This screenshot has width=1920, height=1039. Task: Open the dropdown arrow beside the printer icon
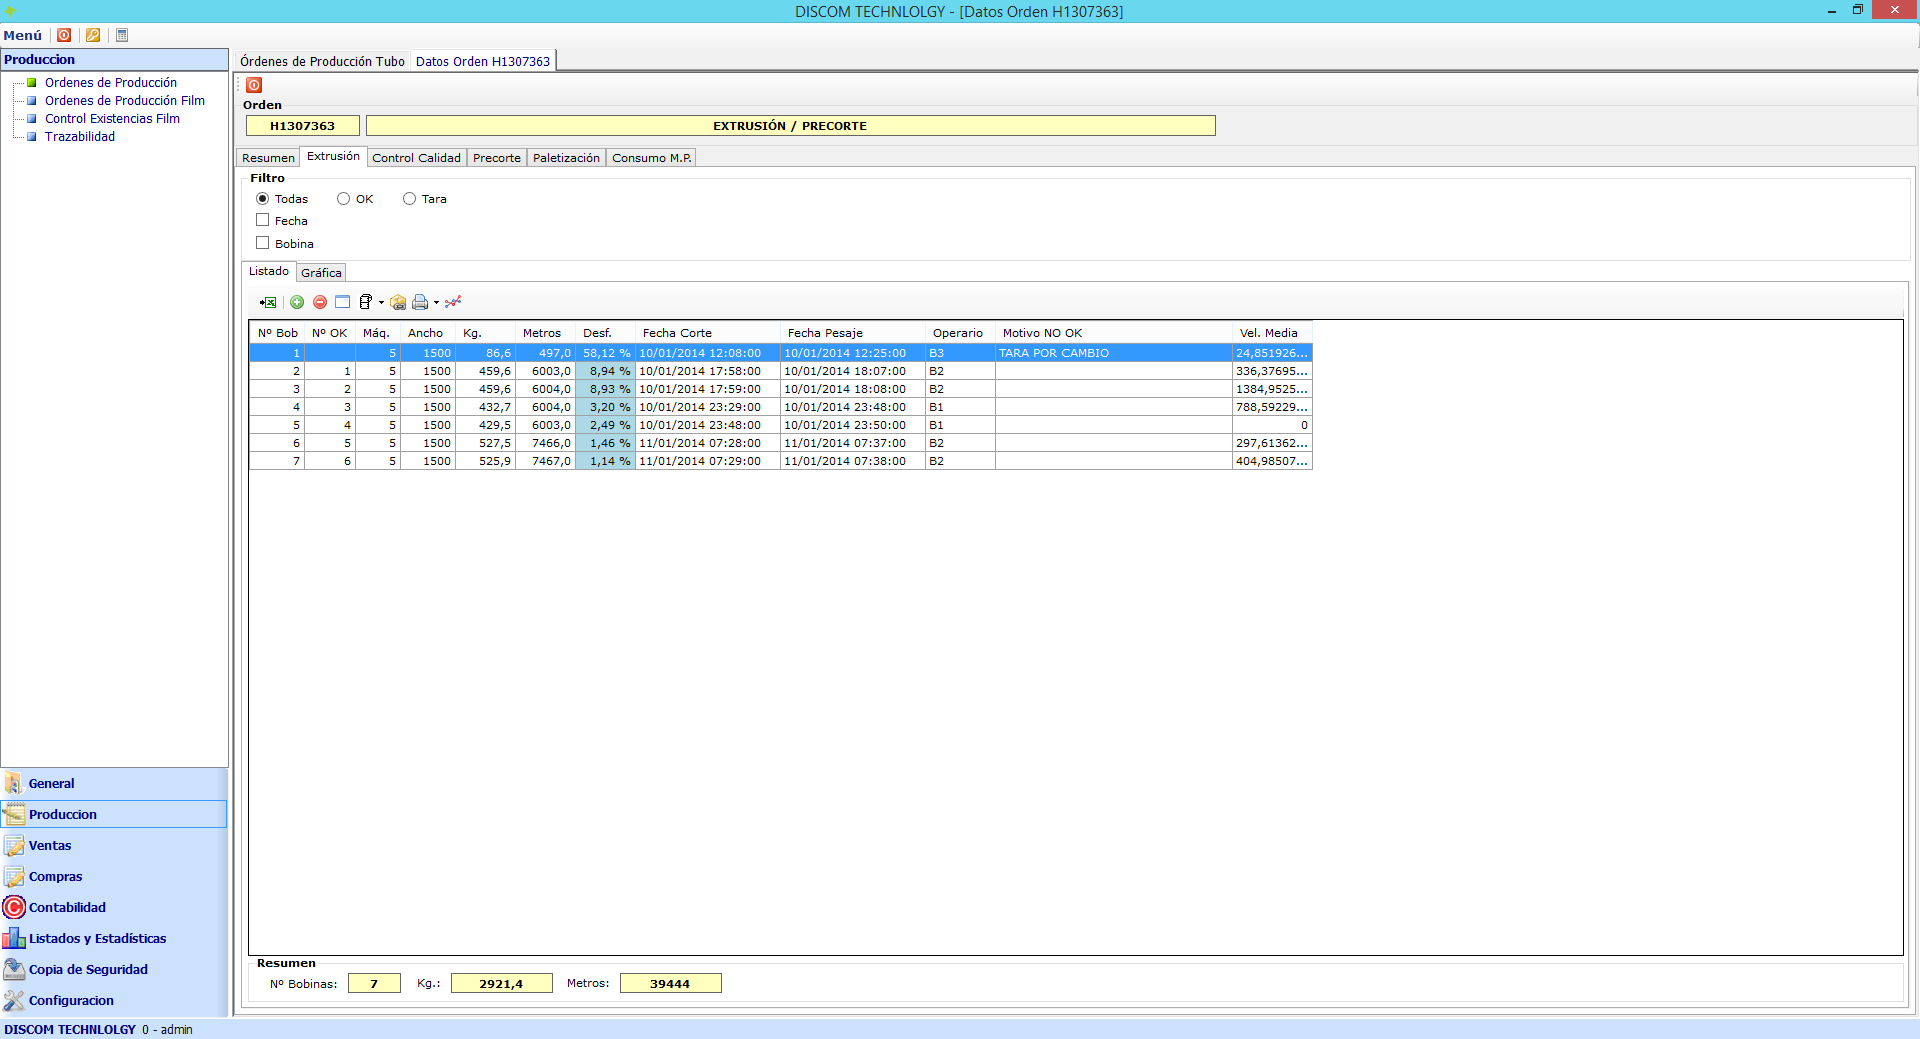click(x=436, y=303)
